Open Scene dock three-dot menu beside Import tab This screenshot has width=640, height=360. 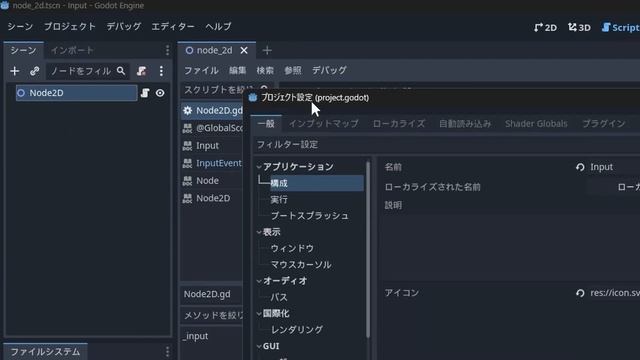coord(167,50)
